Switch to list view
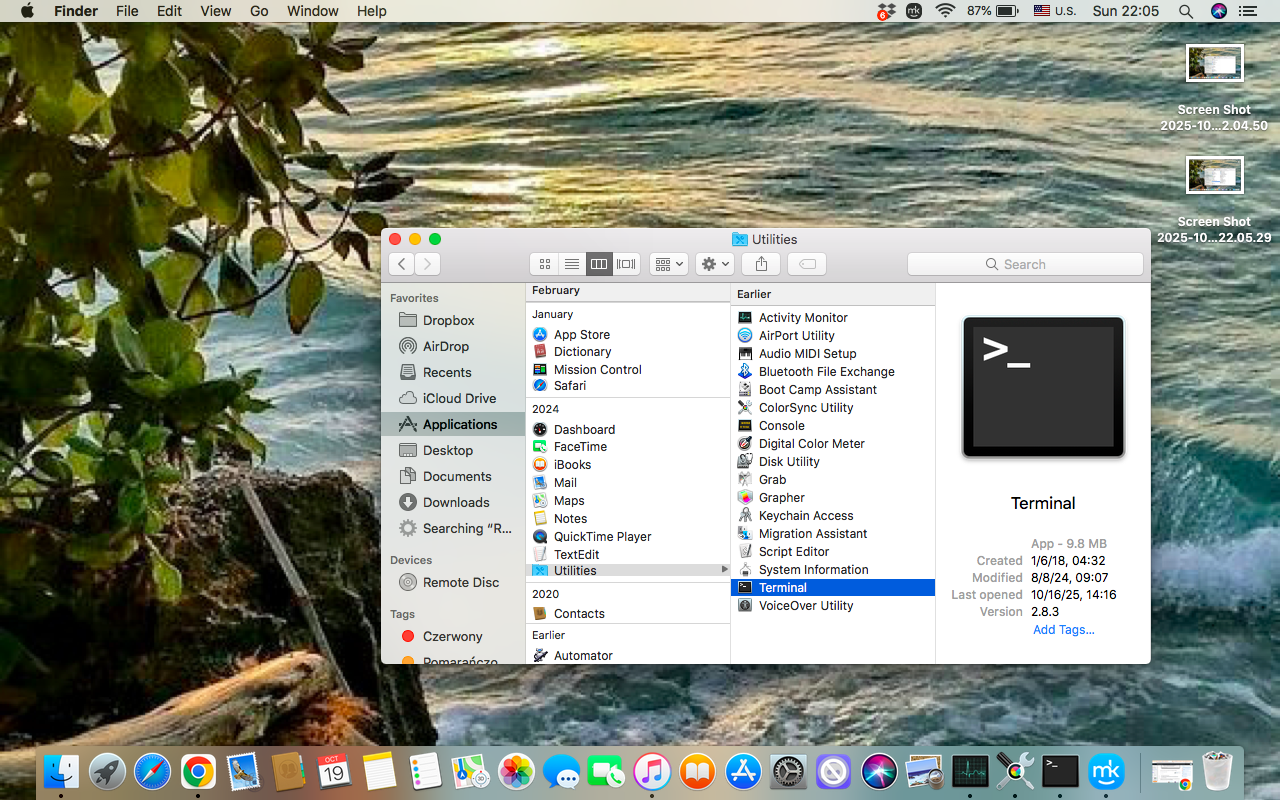The width and height of the screenshot is (1280, 800). (x=571, y=263)
